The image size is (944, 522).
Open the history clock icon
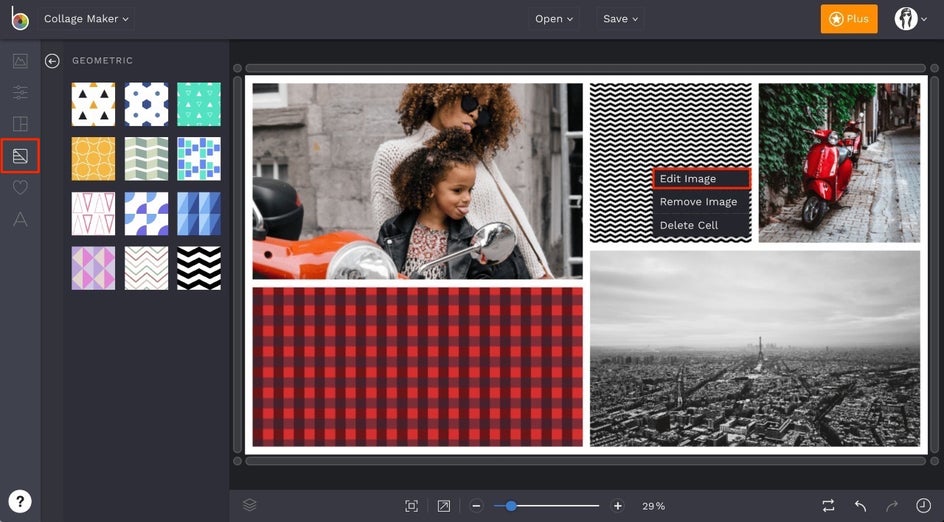click(923, 506)
